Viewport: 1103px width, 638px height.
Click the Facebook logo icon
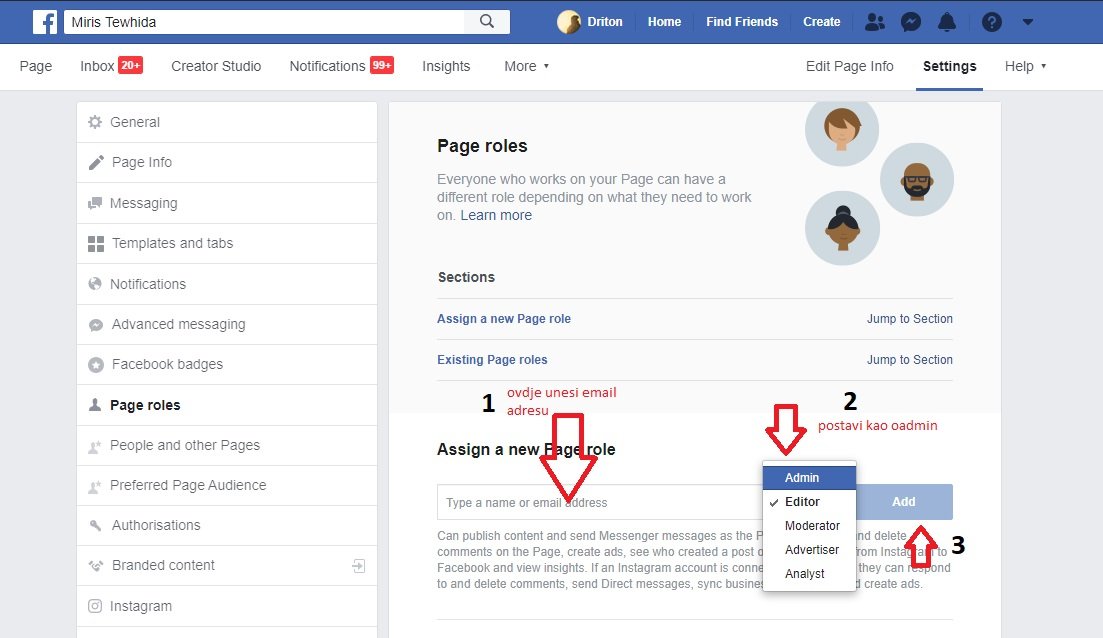click(x=45, y=22)
